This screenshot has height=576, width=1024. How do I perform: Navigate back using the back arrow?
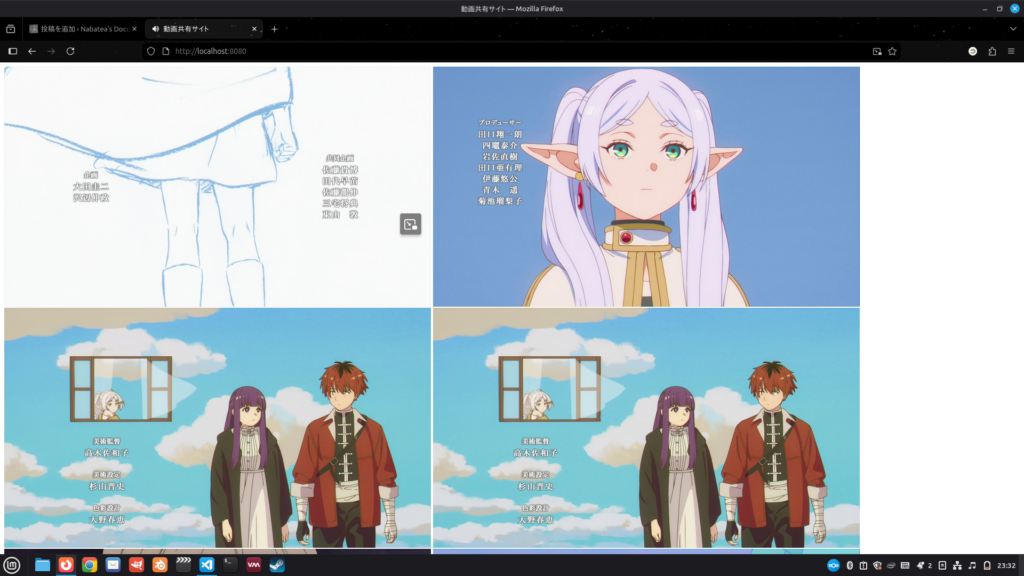tap(32, 51)
